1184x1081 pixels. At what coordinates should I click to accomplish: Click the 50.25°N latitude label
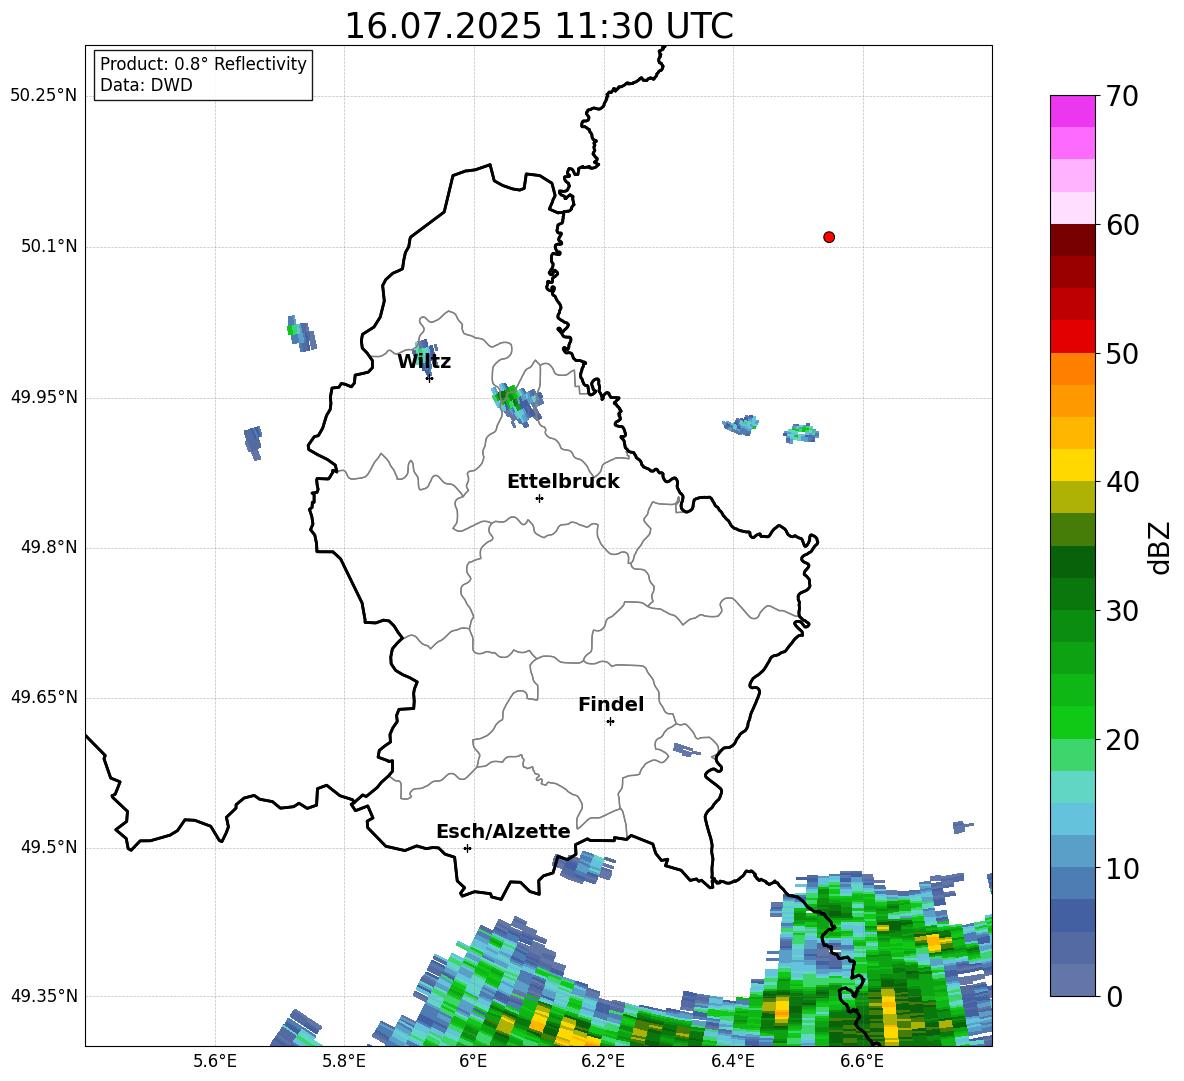[44, 96]
